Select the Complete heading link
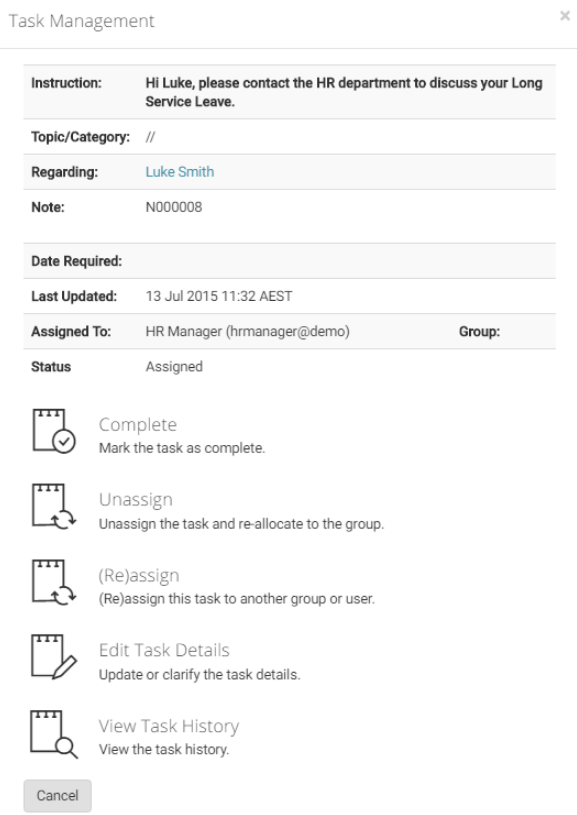The height and width of the screenshot is (815, 577). [x=138, y=425]
